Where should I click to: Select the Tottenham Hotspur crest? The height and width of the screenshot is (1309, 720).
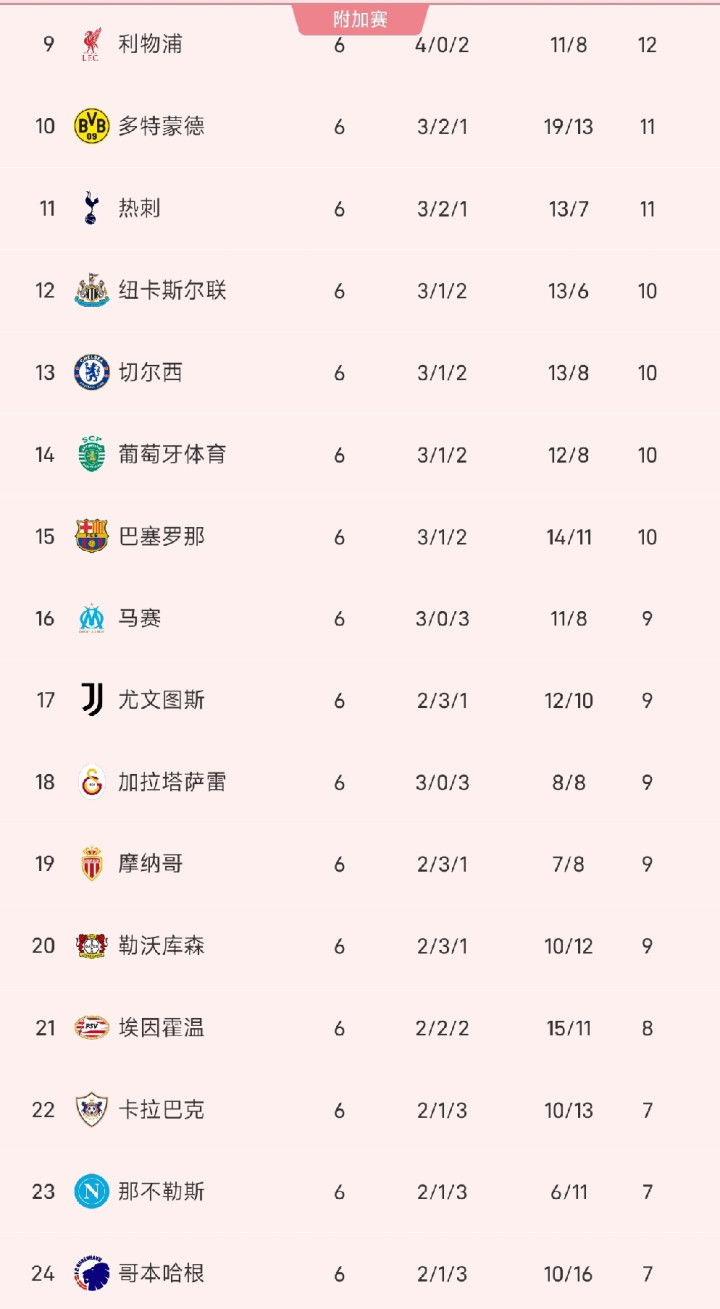click(x=91, y=209)
